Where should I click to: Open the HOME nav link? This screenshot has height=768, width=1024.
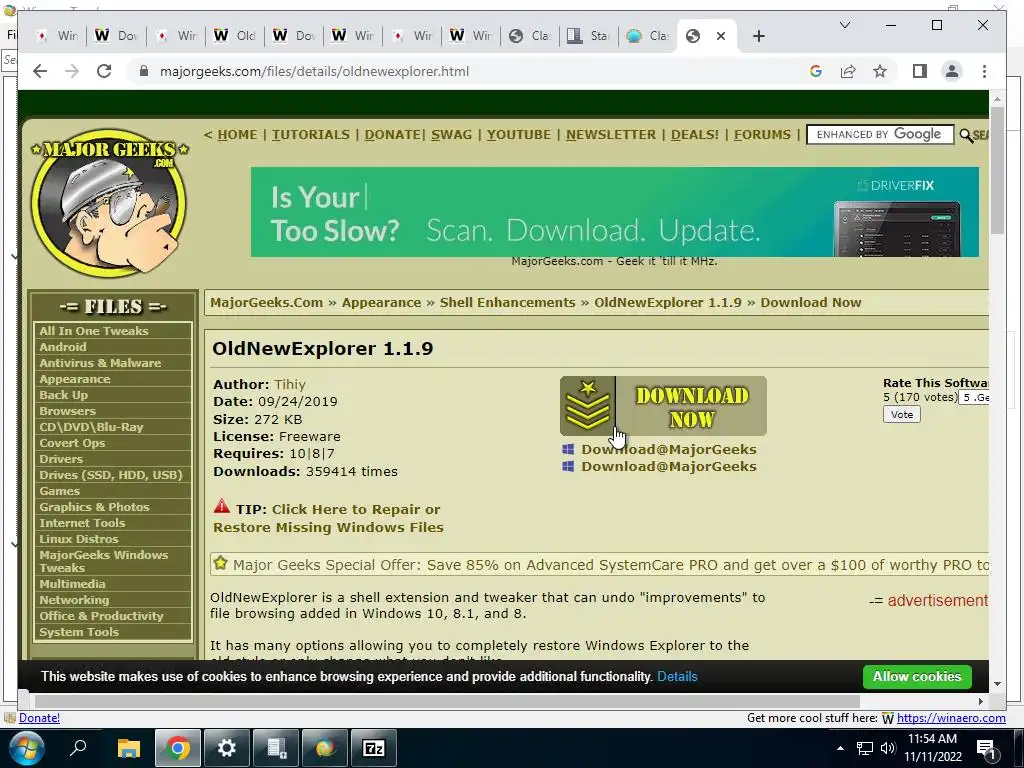(x=237, y=135)
